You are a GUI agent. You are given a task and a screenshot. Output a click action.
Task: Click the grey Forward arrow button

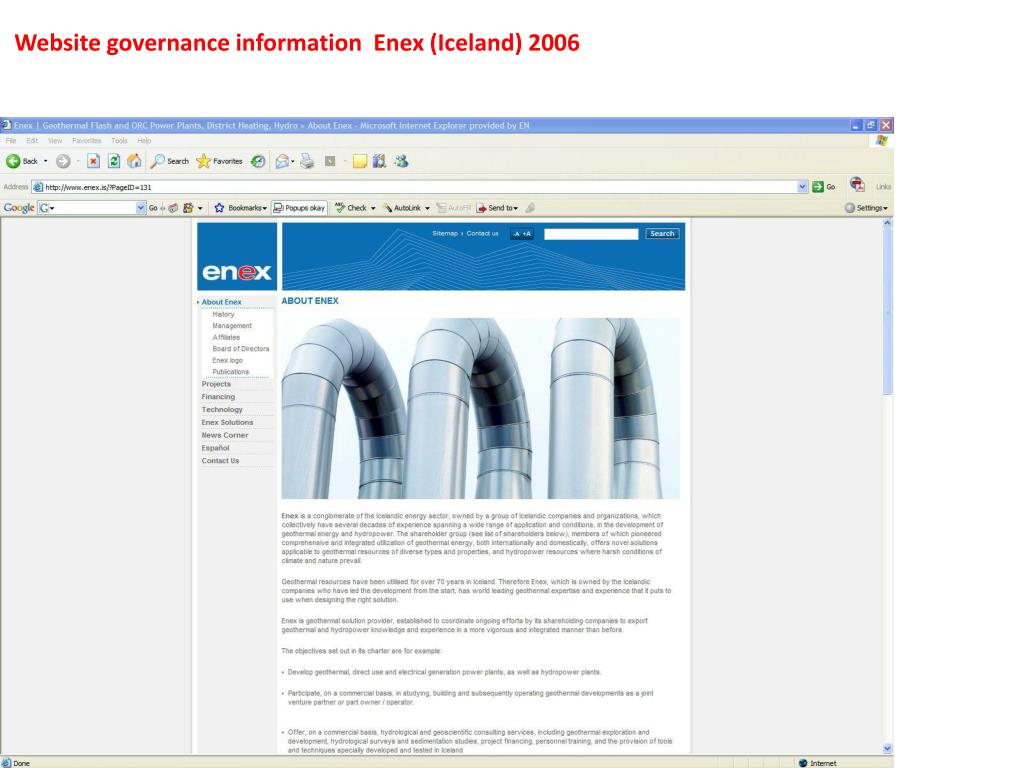pyautogui.click(x=63, y=161)
